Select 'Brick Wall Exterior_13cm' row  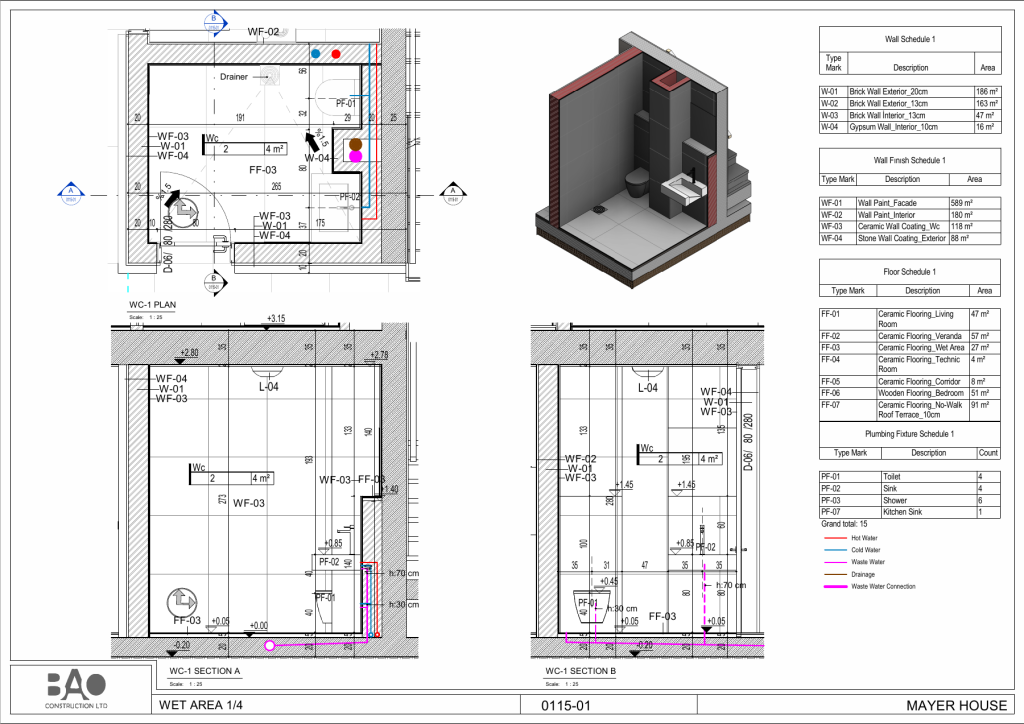coord(910,103)
